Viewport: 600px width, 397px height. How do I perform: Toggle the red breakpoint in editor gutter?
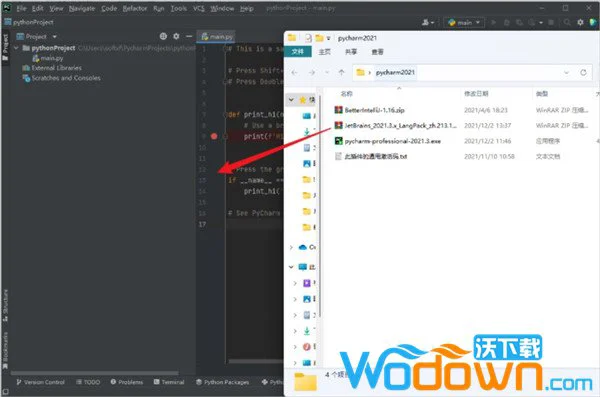pos(214,136)
